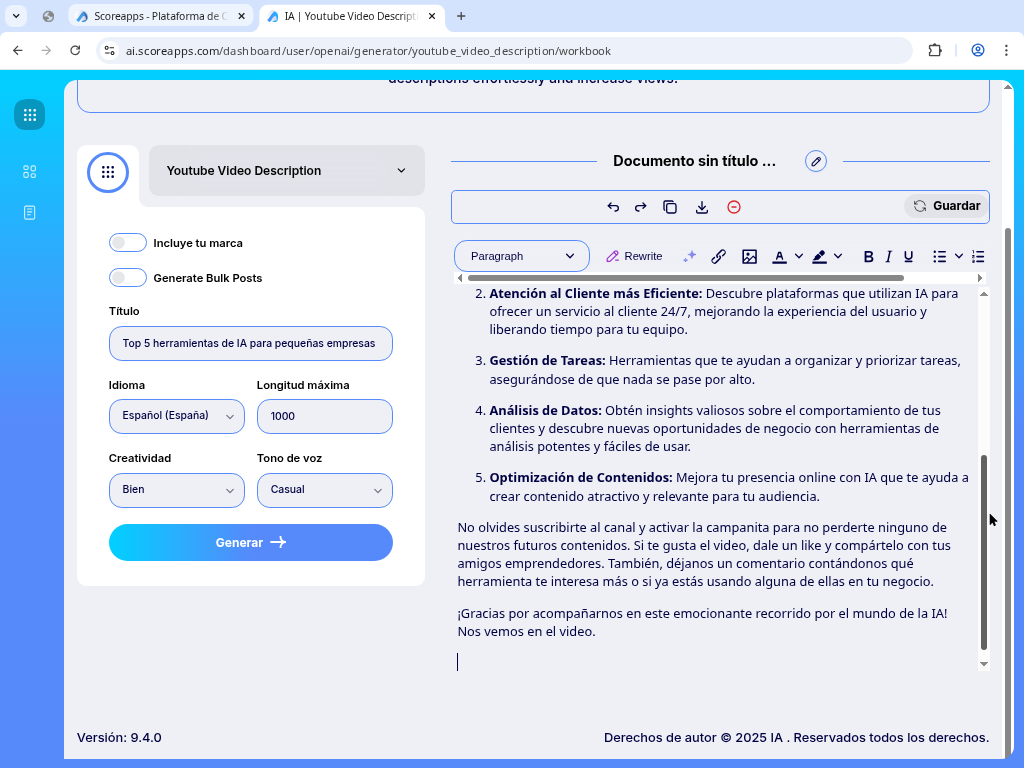This screenshot has width=1024, height=768.
Task: Turn on Generate Bulk Posts switch
Action: 128,278
